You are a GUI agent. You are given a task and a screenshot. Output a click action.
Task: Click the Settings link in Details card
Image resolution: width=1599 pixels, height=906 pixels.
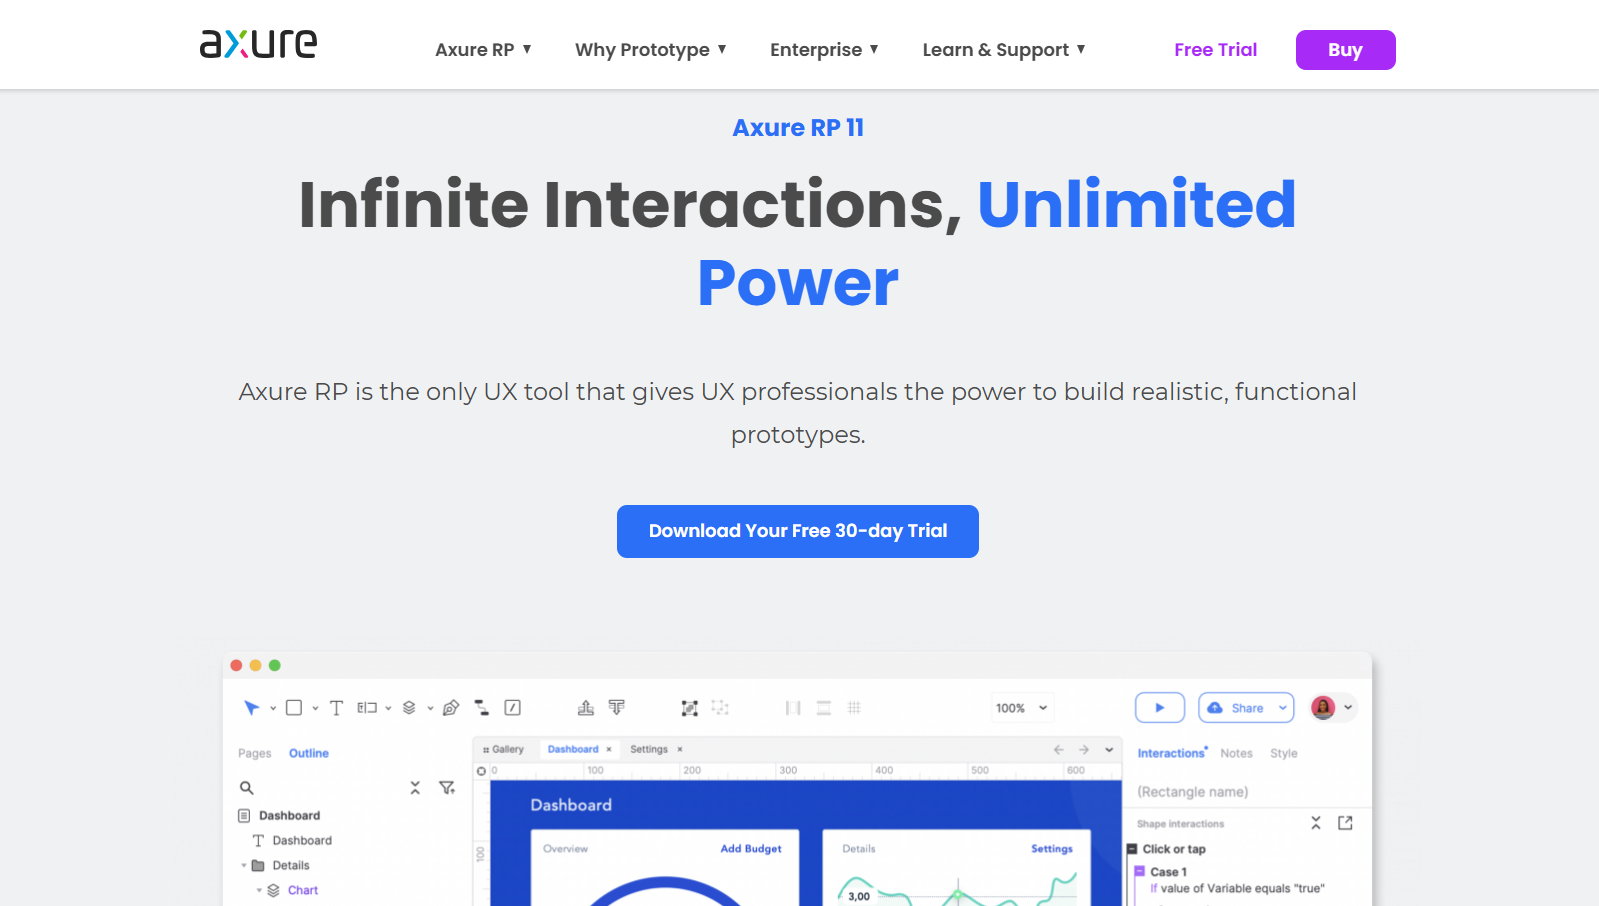tap(1052, 849)
